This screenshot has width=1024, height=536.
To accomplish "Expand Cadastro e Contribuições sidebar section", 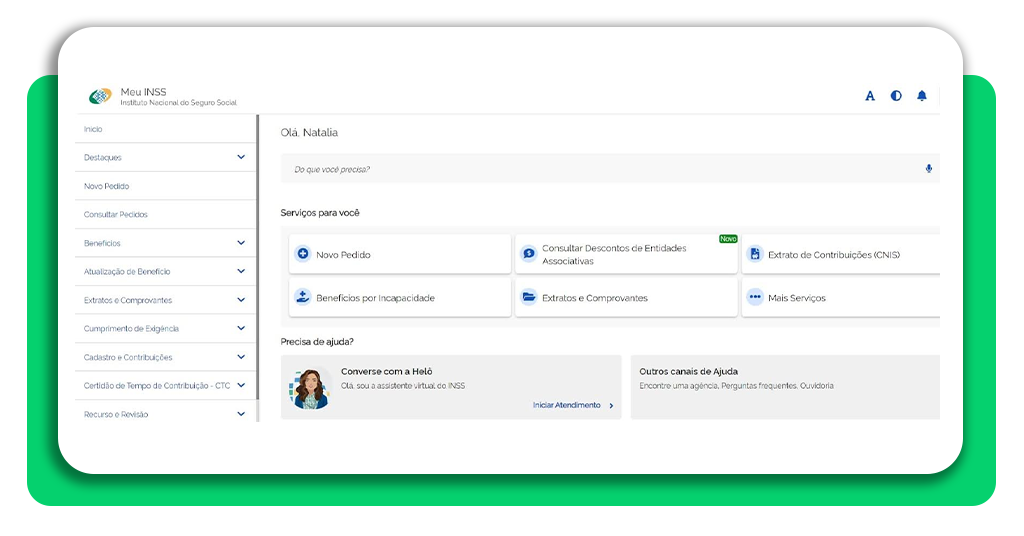I will (x=241, y=357).
